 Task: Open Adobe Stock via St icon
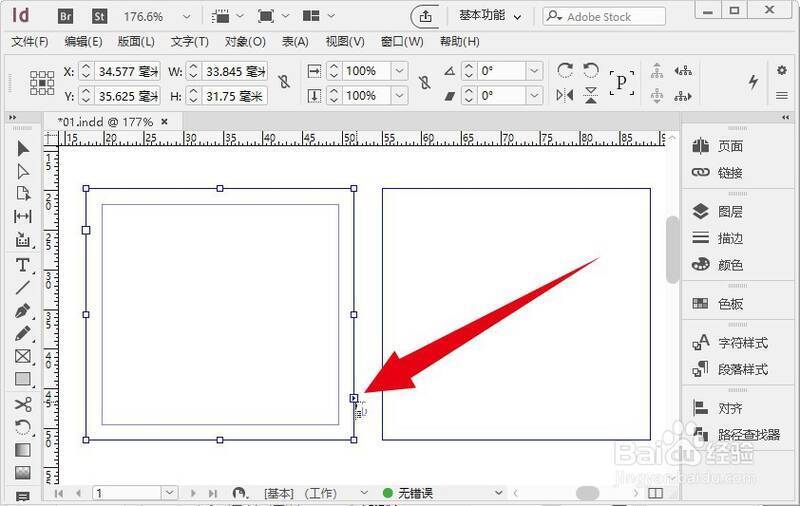tap(100, 17)
